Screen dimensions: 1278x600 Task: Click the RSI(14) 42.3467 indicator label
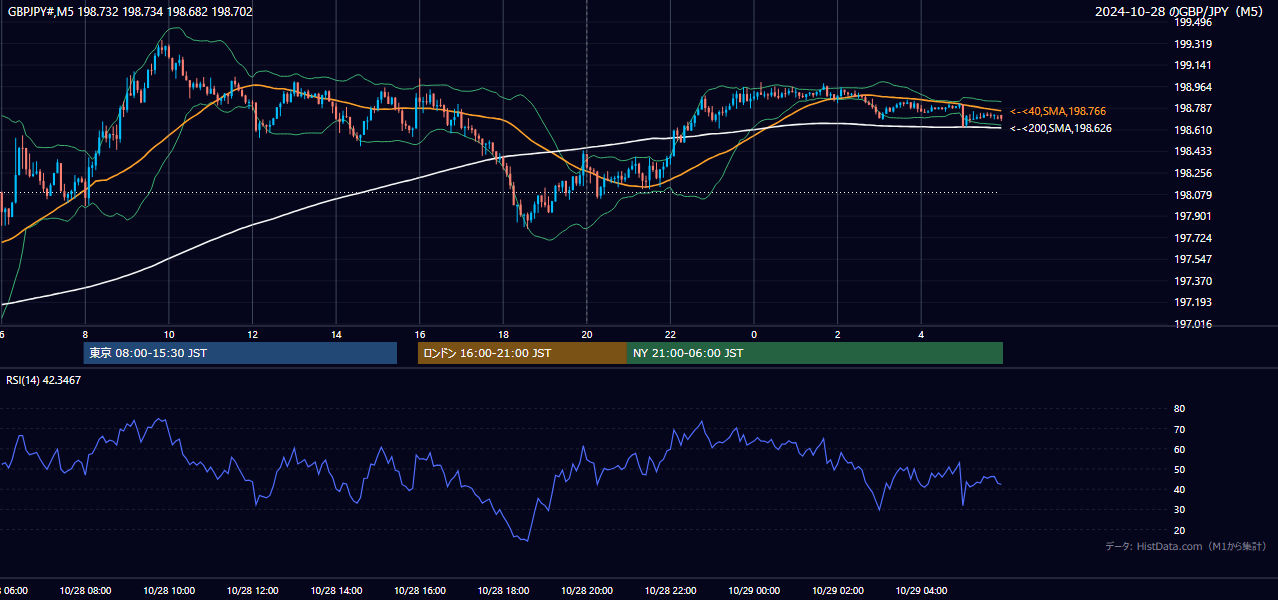click(44, 380)
